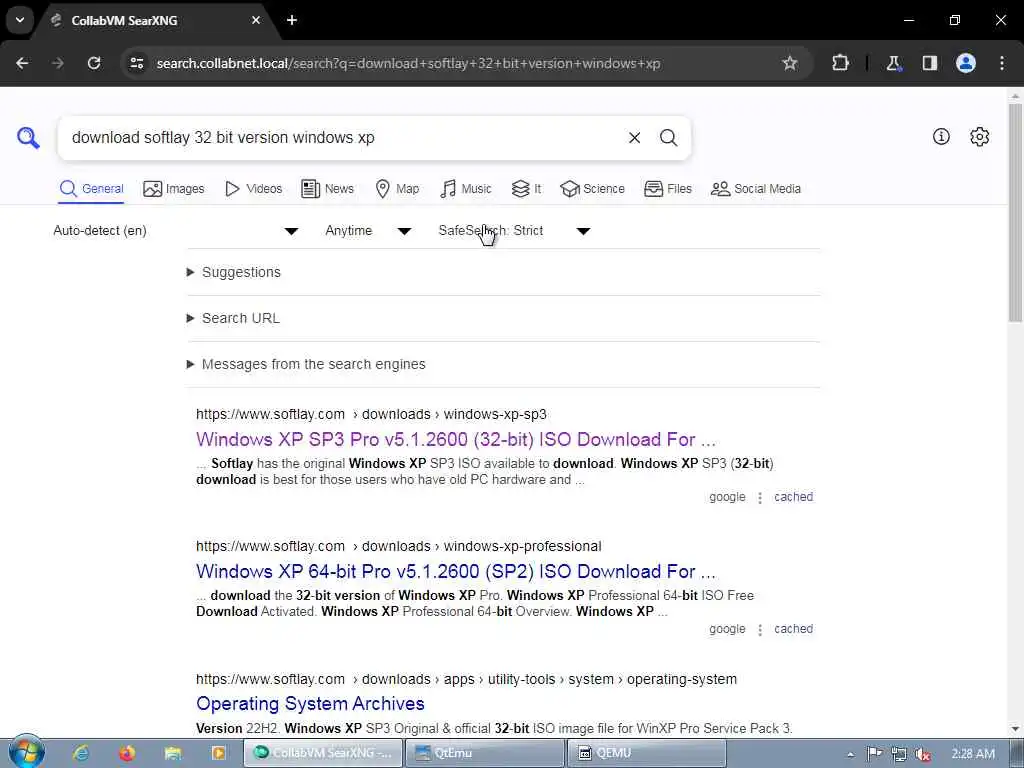This screenshot has height=768, width=1024.
Task: Switch to Social Media category
Action: click(756, 189)
